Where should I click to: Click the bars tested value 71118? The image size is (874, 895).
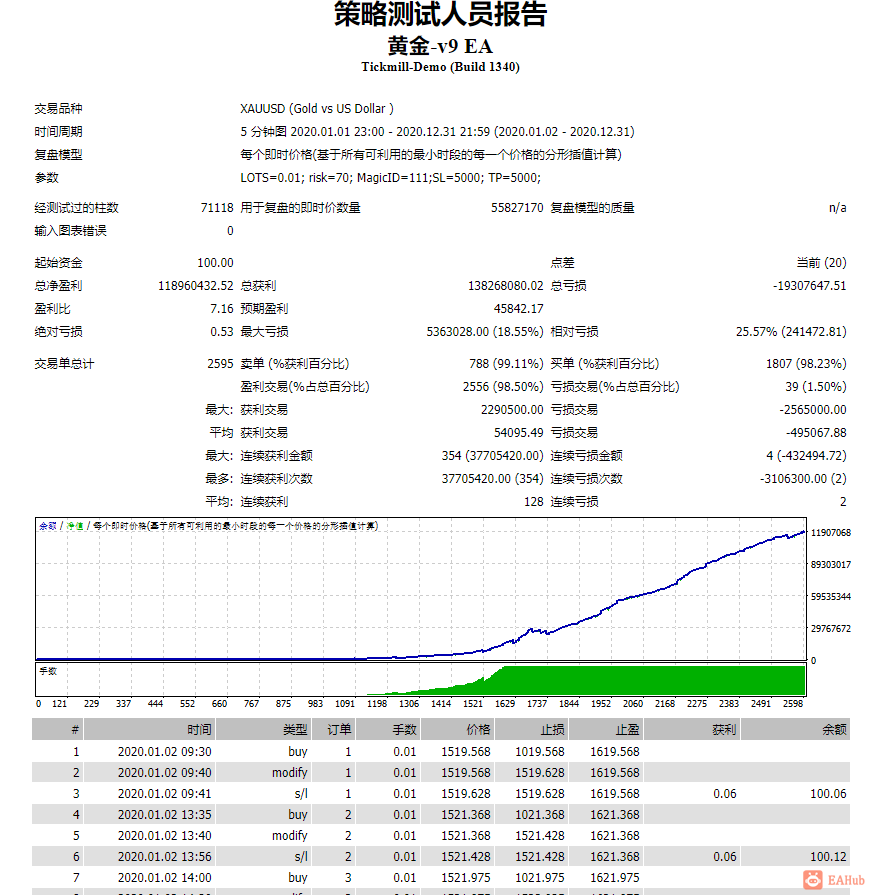click(217, 208)
